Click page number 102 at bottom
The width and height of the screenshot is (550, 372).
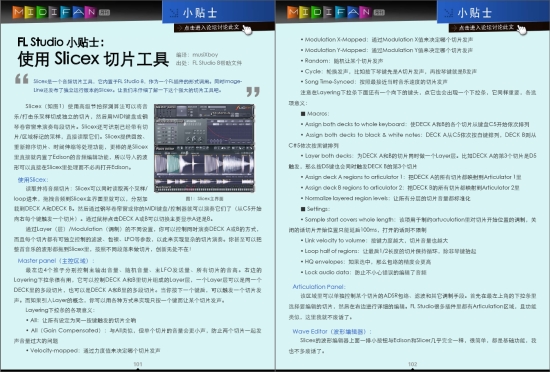pyautogui.click(x=412, y=364)
